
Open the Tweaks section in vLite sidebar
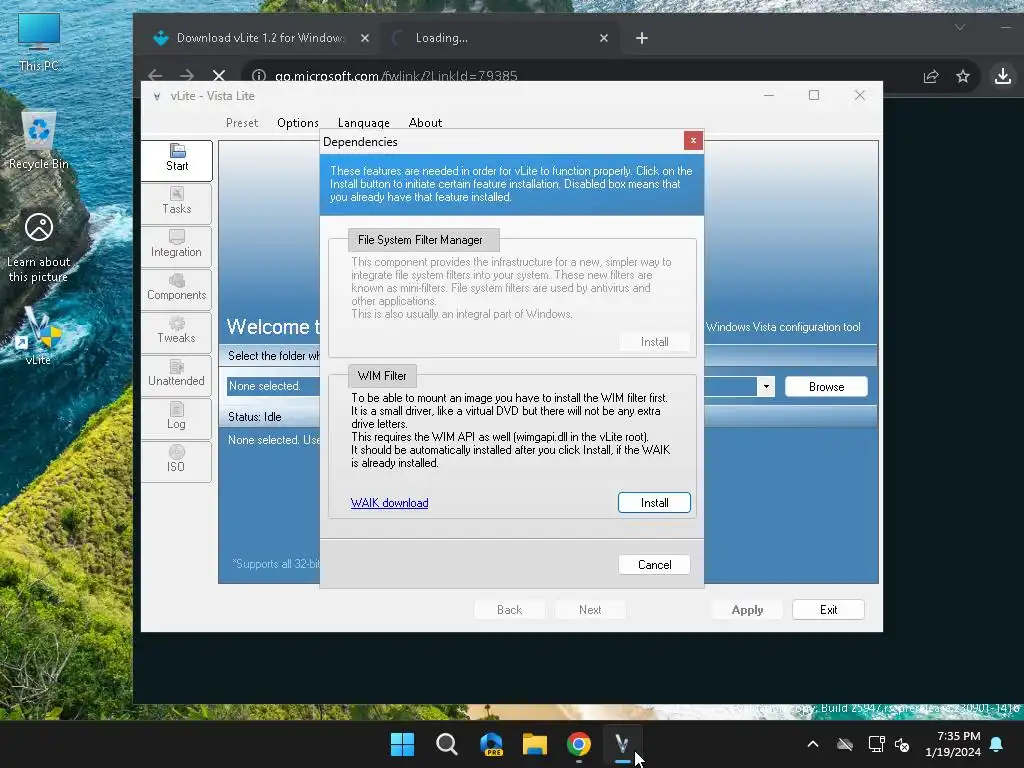click(176, 332)
